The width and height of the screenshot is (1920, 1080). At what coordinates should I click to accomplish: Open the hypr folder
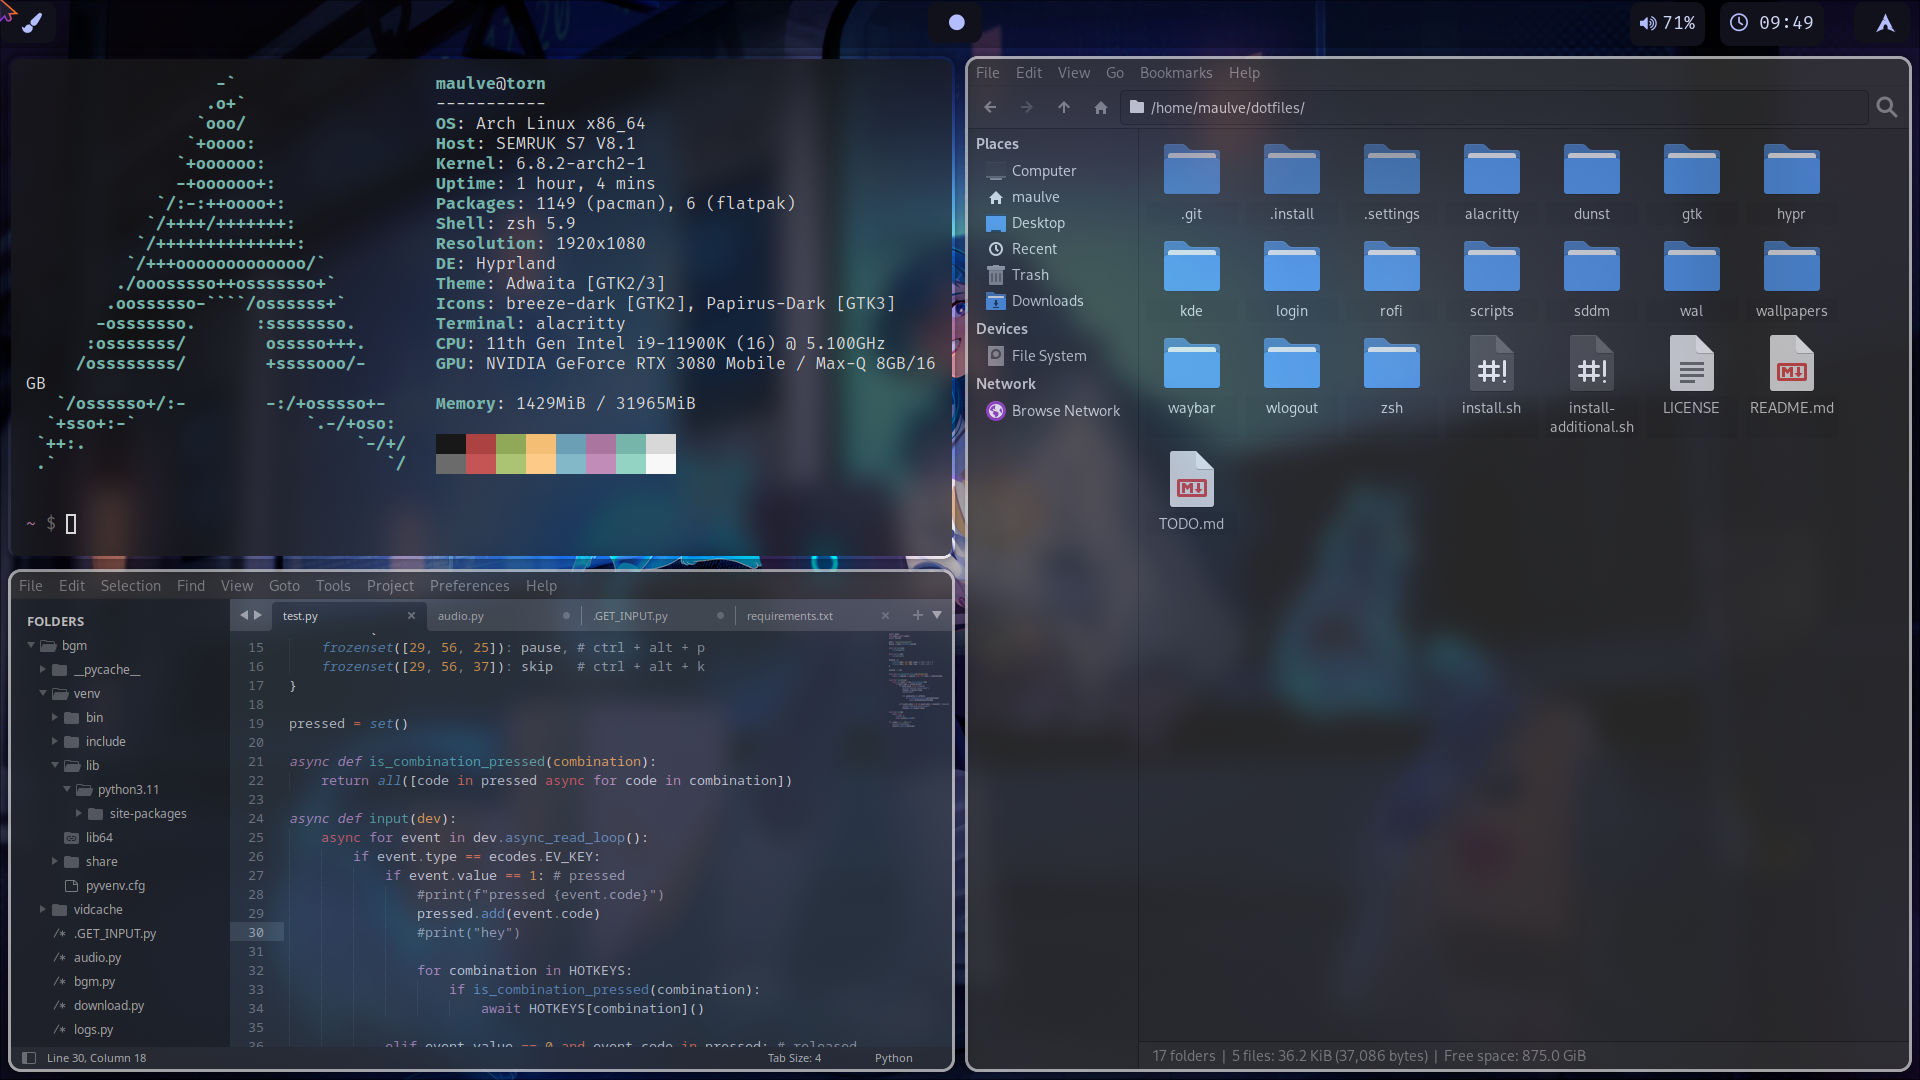pos(1790,170)
